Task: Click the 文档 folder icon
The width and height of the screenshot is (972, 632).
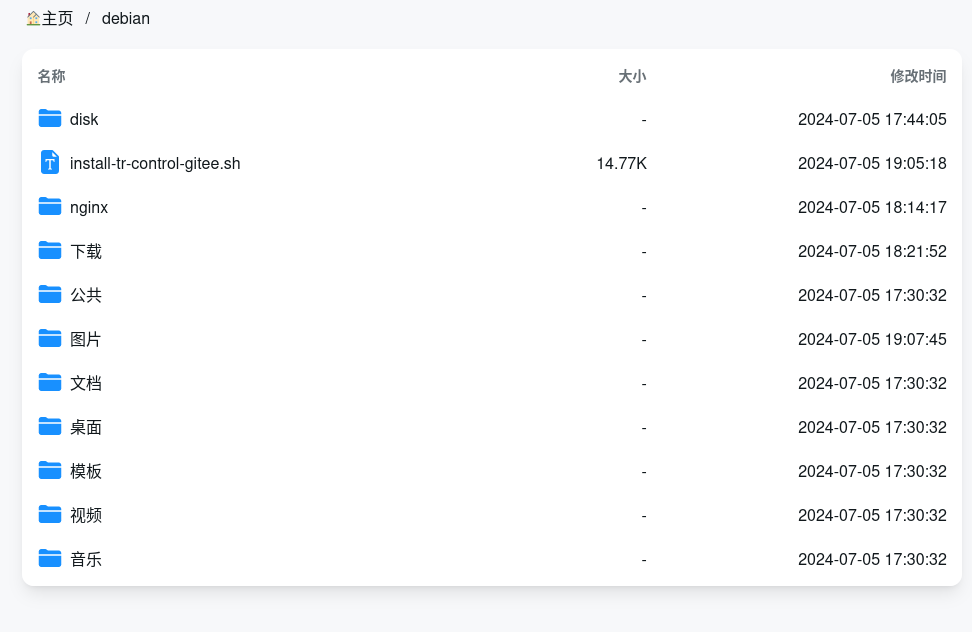Action: (50, 382)
